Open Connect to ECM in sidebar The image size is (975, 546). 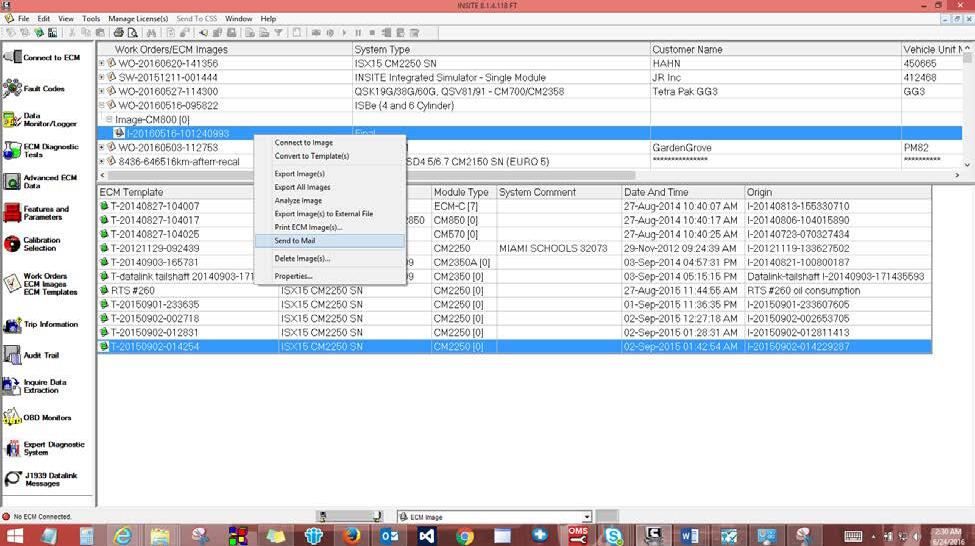click(42, 57)
